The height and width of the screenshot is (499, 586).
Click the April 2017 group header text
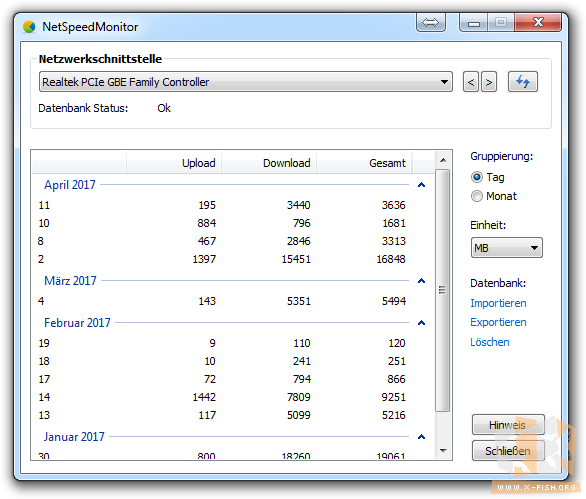(70, 185)
